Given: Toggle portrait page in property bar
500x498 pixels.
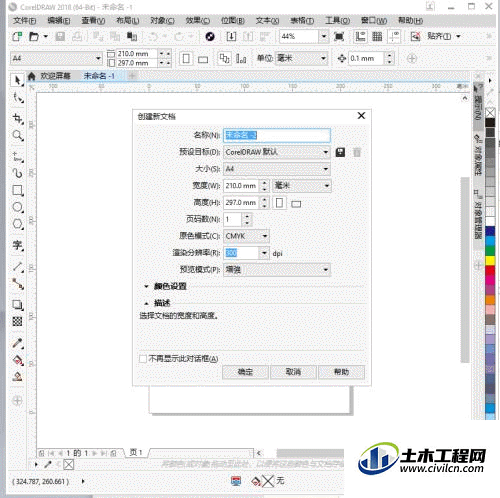Looking at the screenshot, I should 186,59.
